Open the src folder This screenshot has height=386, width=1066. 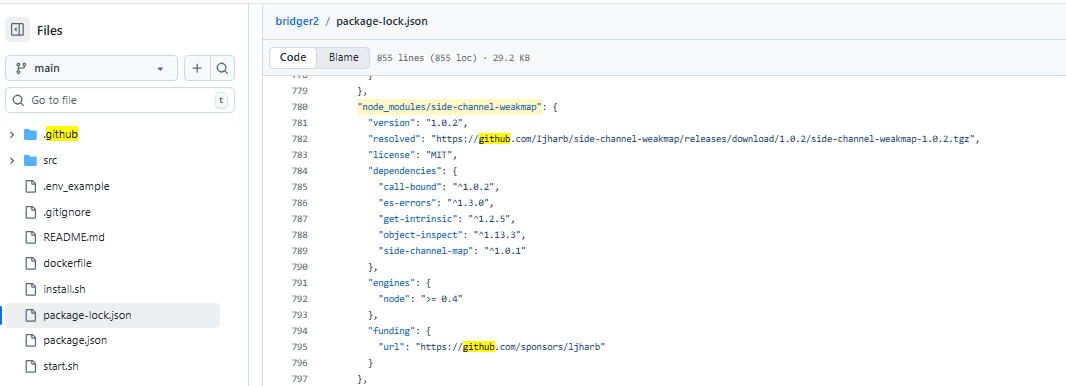[50, 161]
